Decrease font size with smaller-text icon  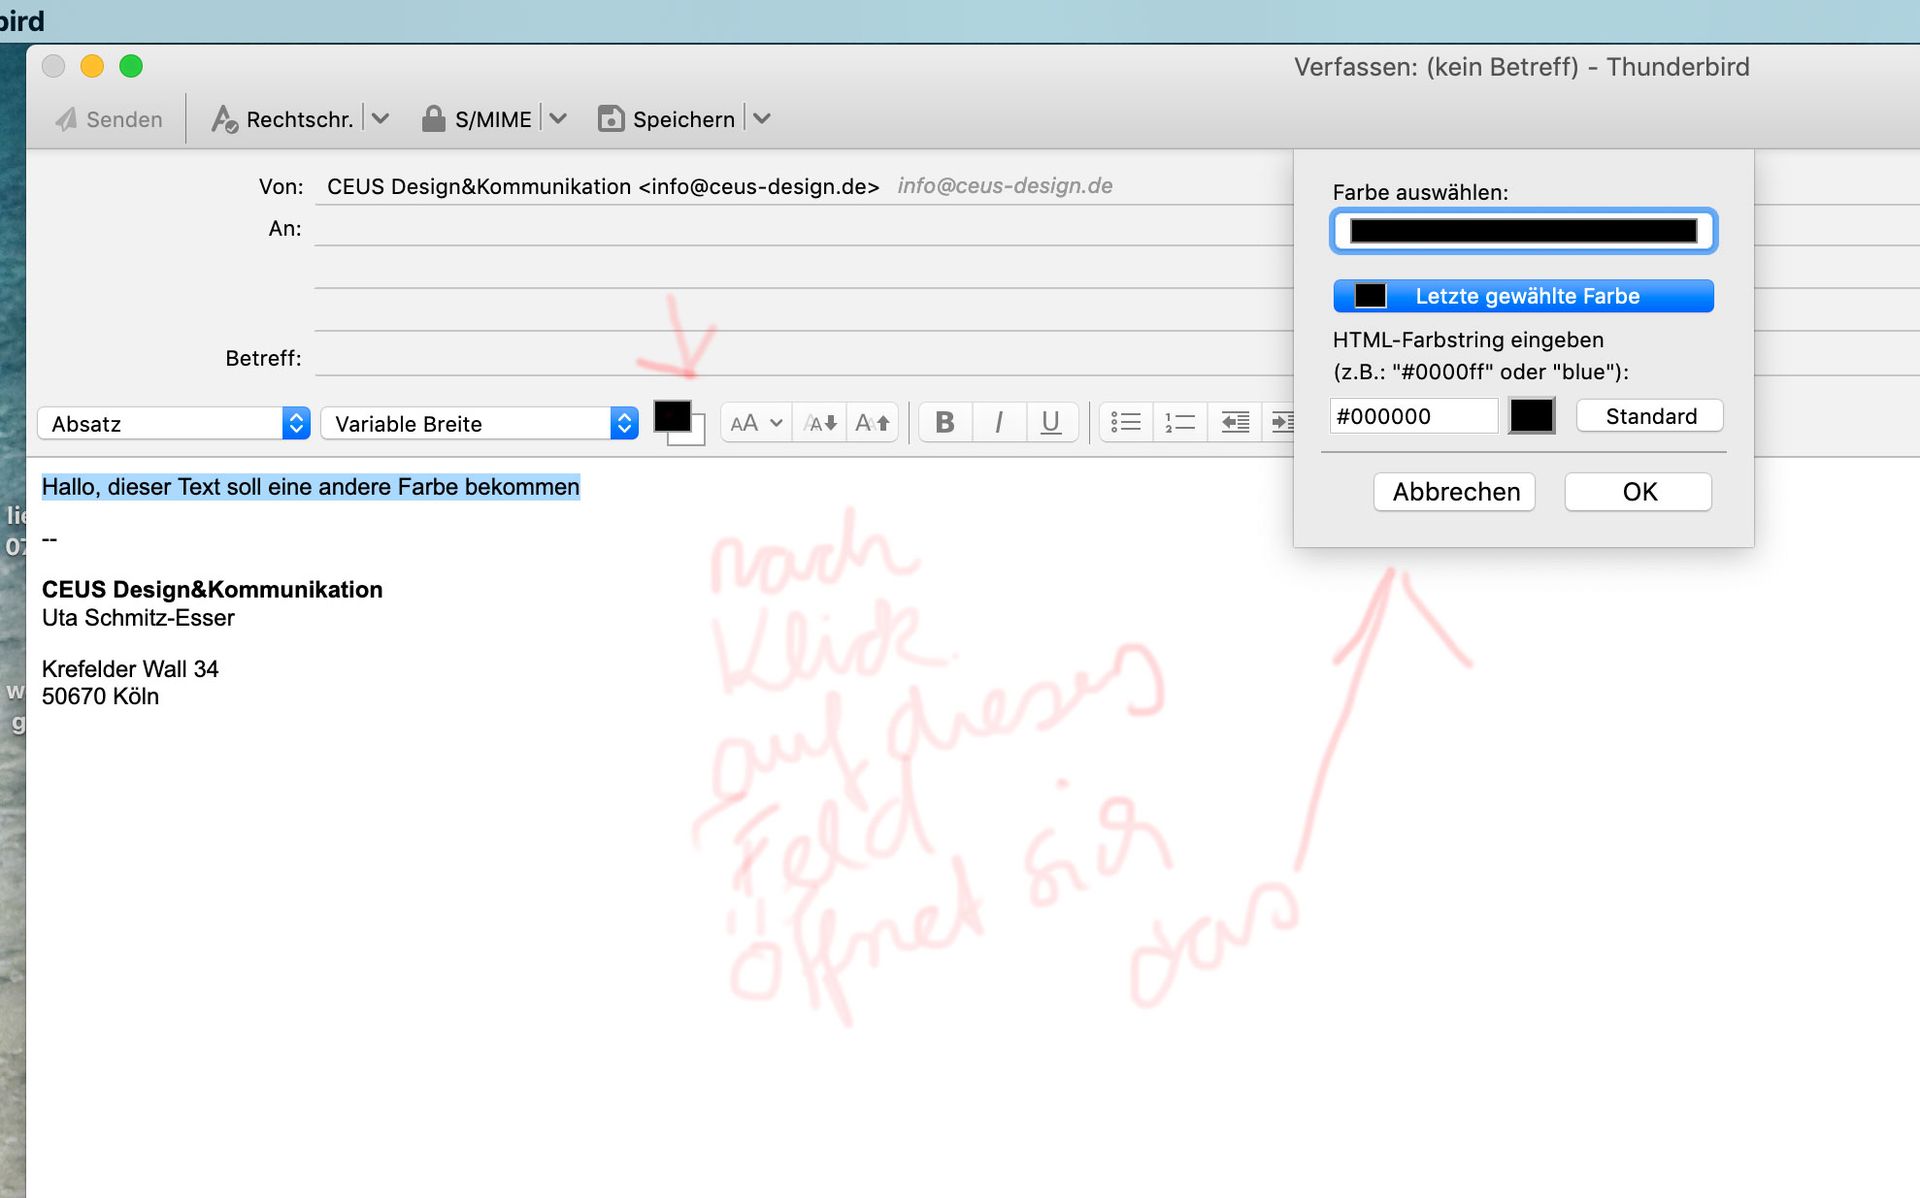820,423
